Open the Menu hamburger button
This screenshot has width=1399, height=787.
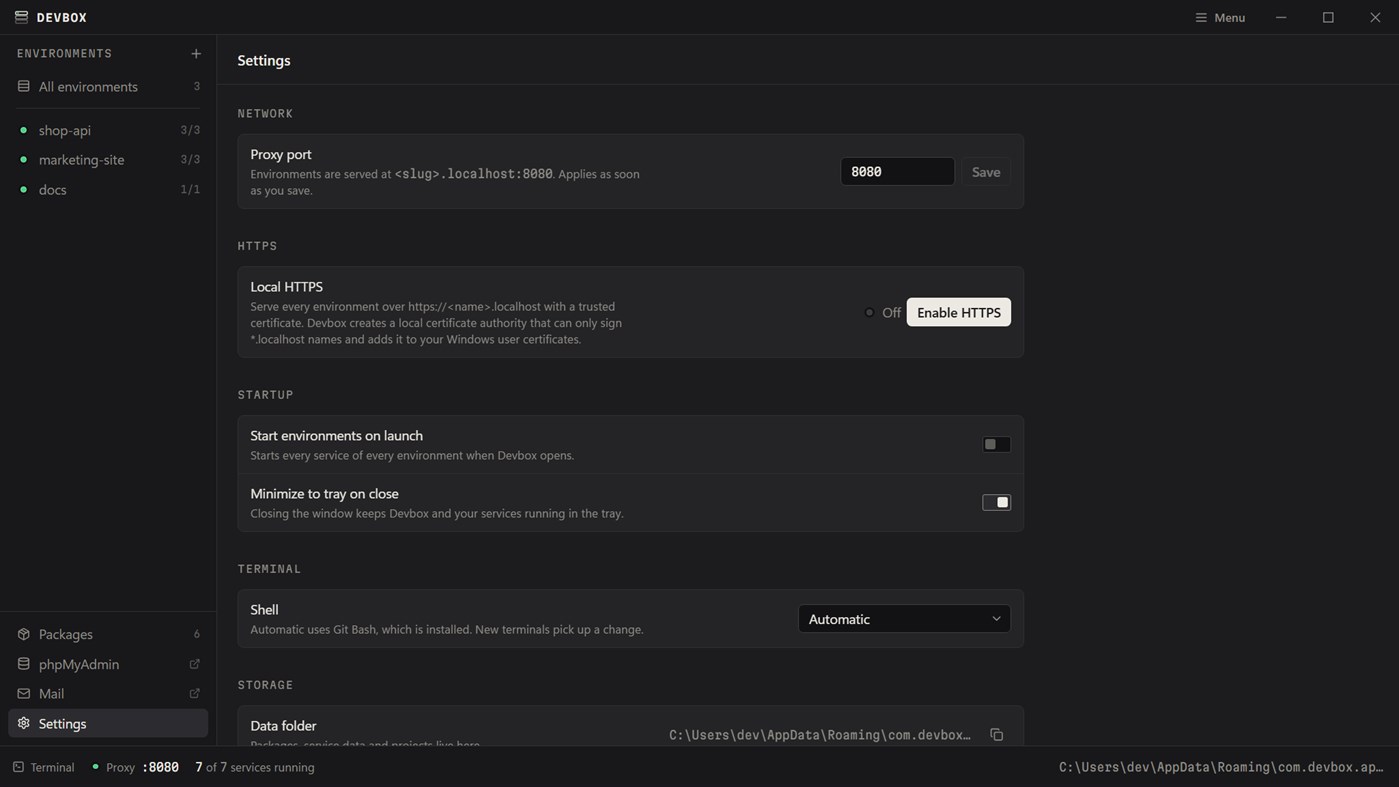tap(1220, 17)
